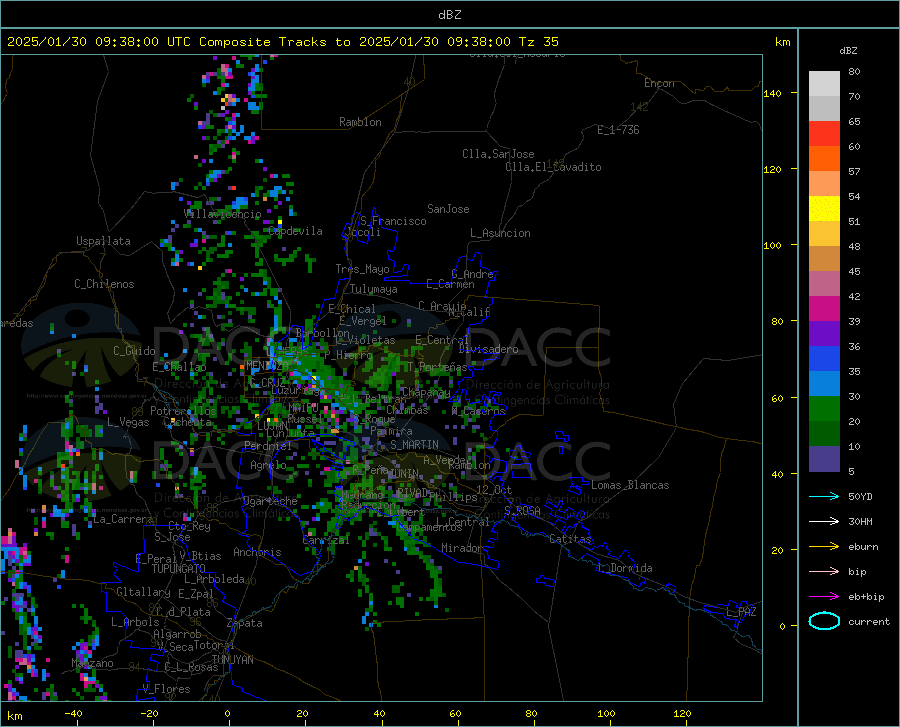Pick the 39 dBZ purple legend swatch
Image resolution: width=900 pixels, height=727 pixels.
click(824, 333)
